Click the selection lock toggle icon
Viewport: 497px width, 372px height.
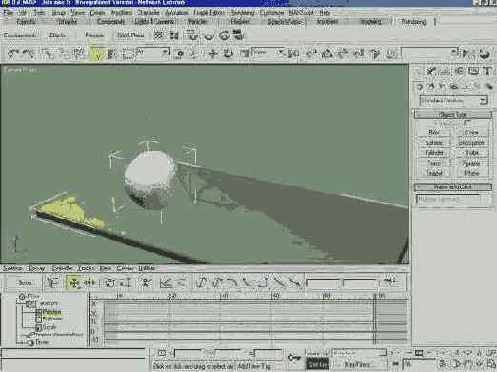[x=162, y=353]
